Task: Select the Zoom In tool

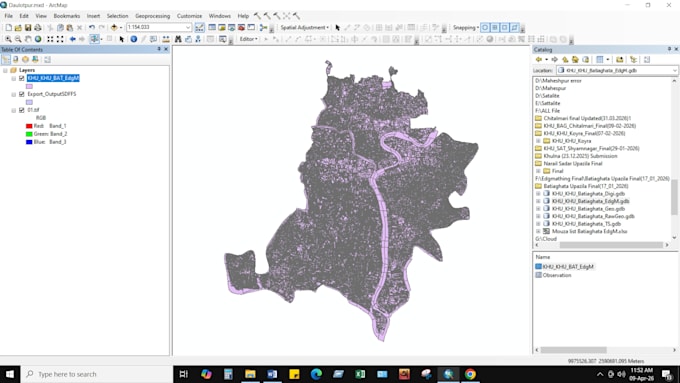Action: tap(8, 39)
